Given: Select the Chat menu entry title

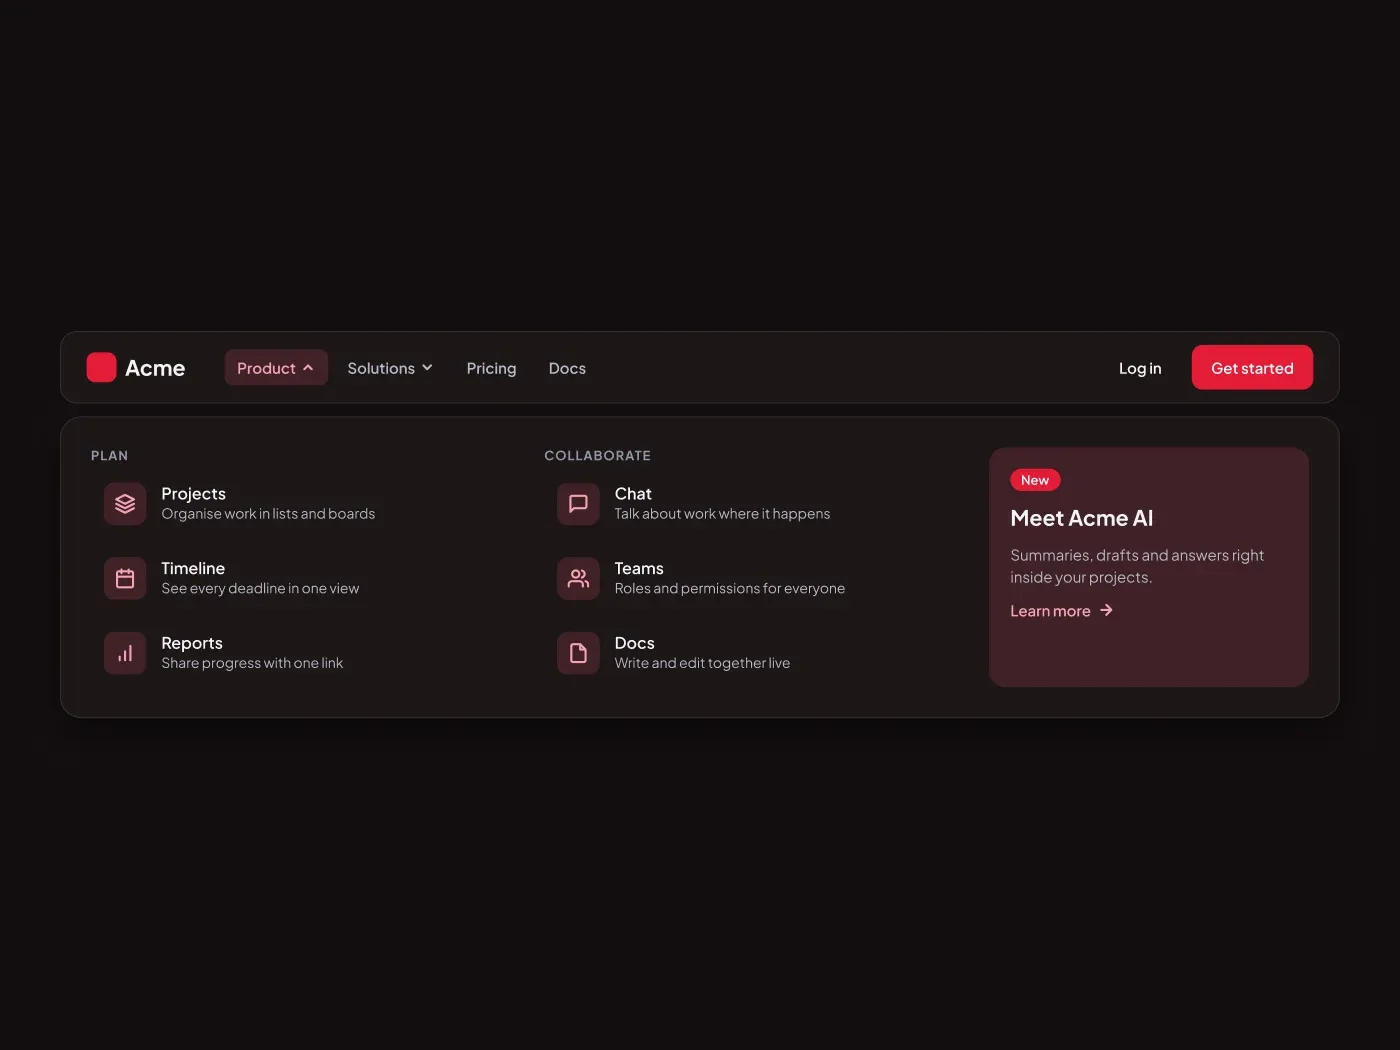Looking at the screenshot, I should (x=633, y=494).
